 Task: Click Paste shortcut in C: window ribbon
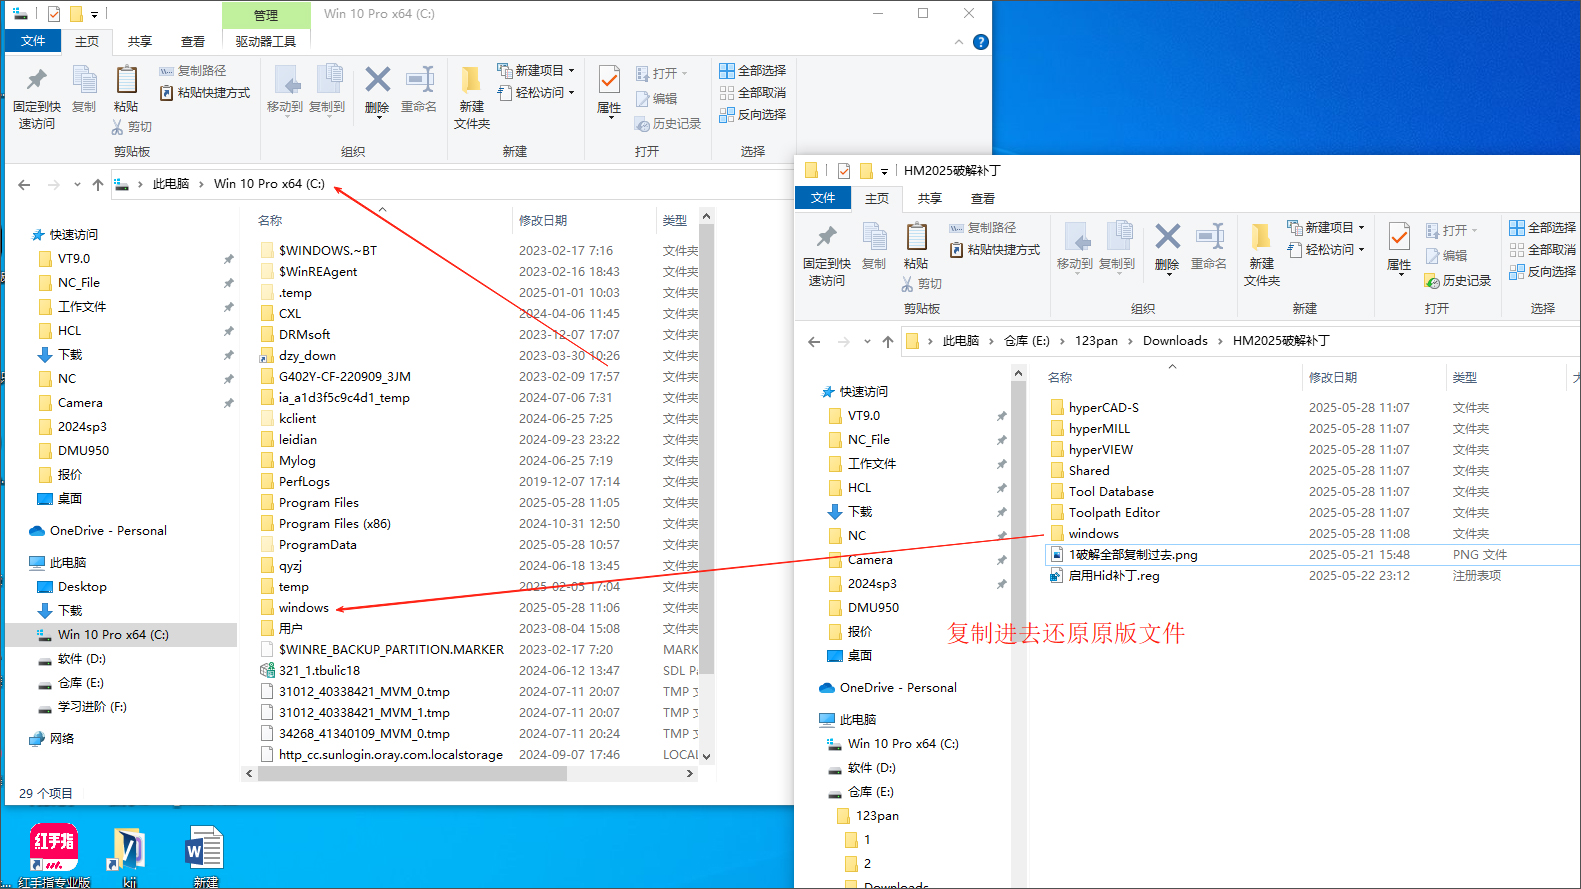point(205,93)
